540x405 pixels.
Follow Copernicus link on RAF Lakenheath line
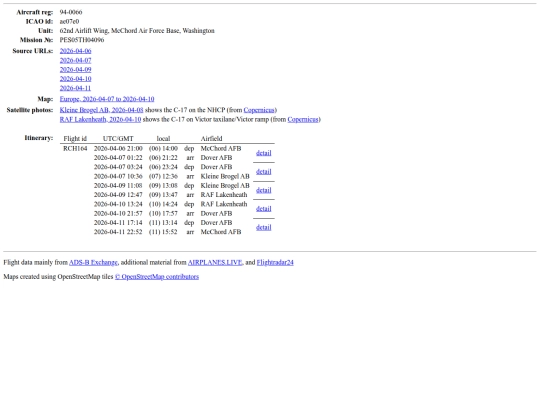point(303,120)
